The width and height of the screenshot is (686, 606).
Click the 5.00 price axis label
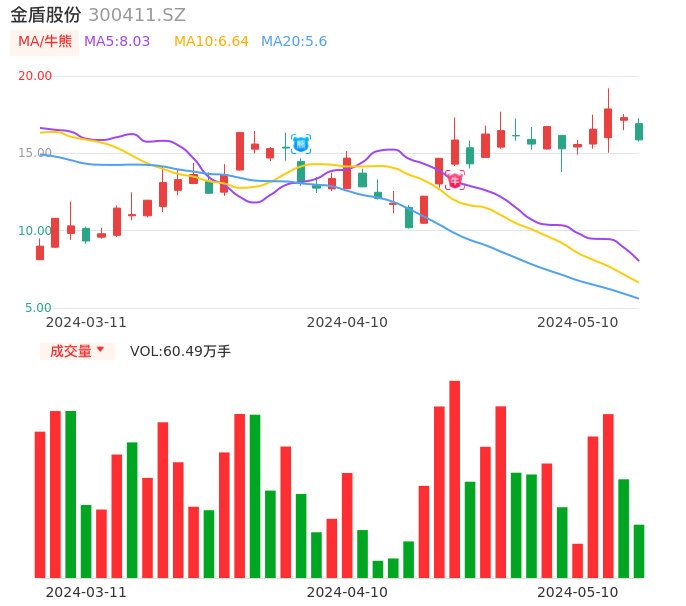point(38,308)
